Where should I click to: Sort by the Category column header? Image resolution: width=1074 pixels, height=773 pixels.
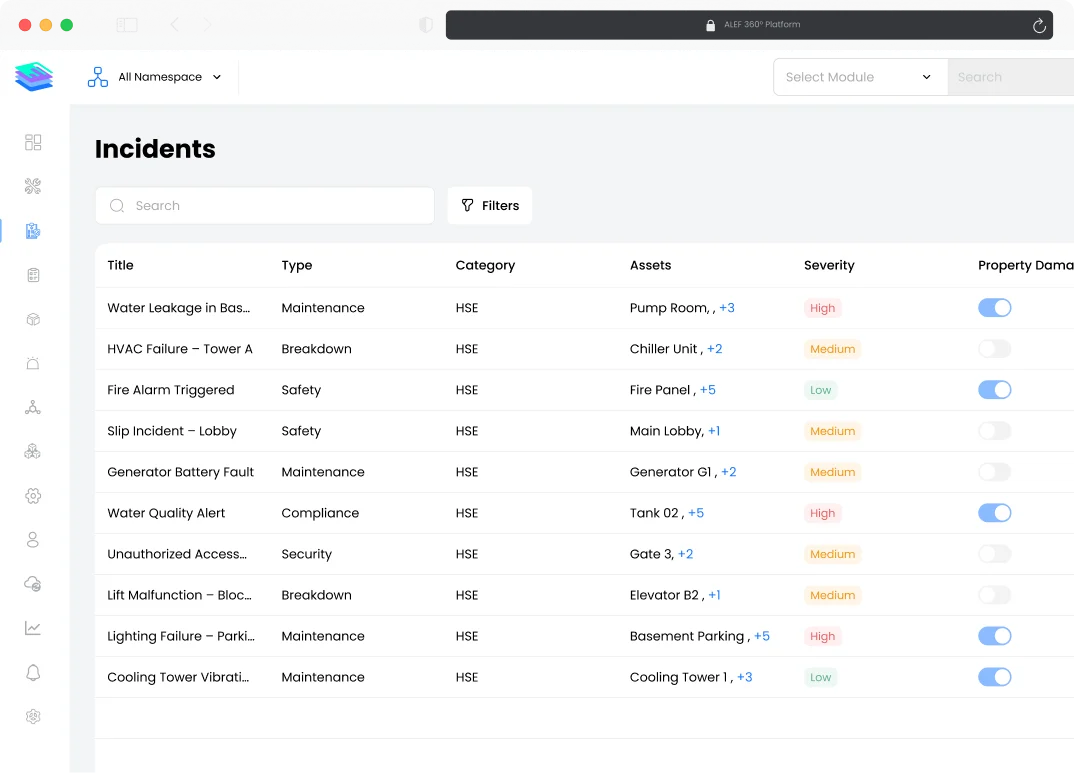pos(485,266)
